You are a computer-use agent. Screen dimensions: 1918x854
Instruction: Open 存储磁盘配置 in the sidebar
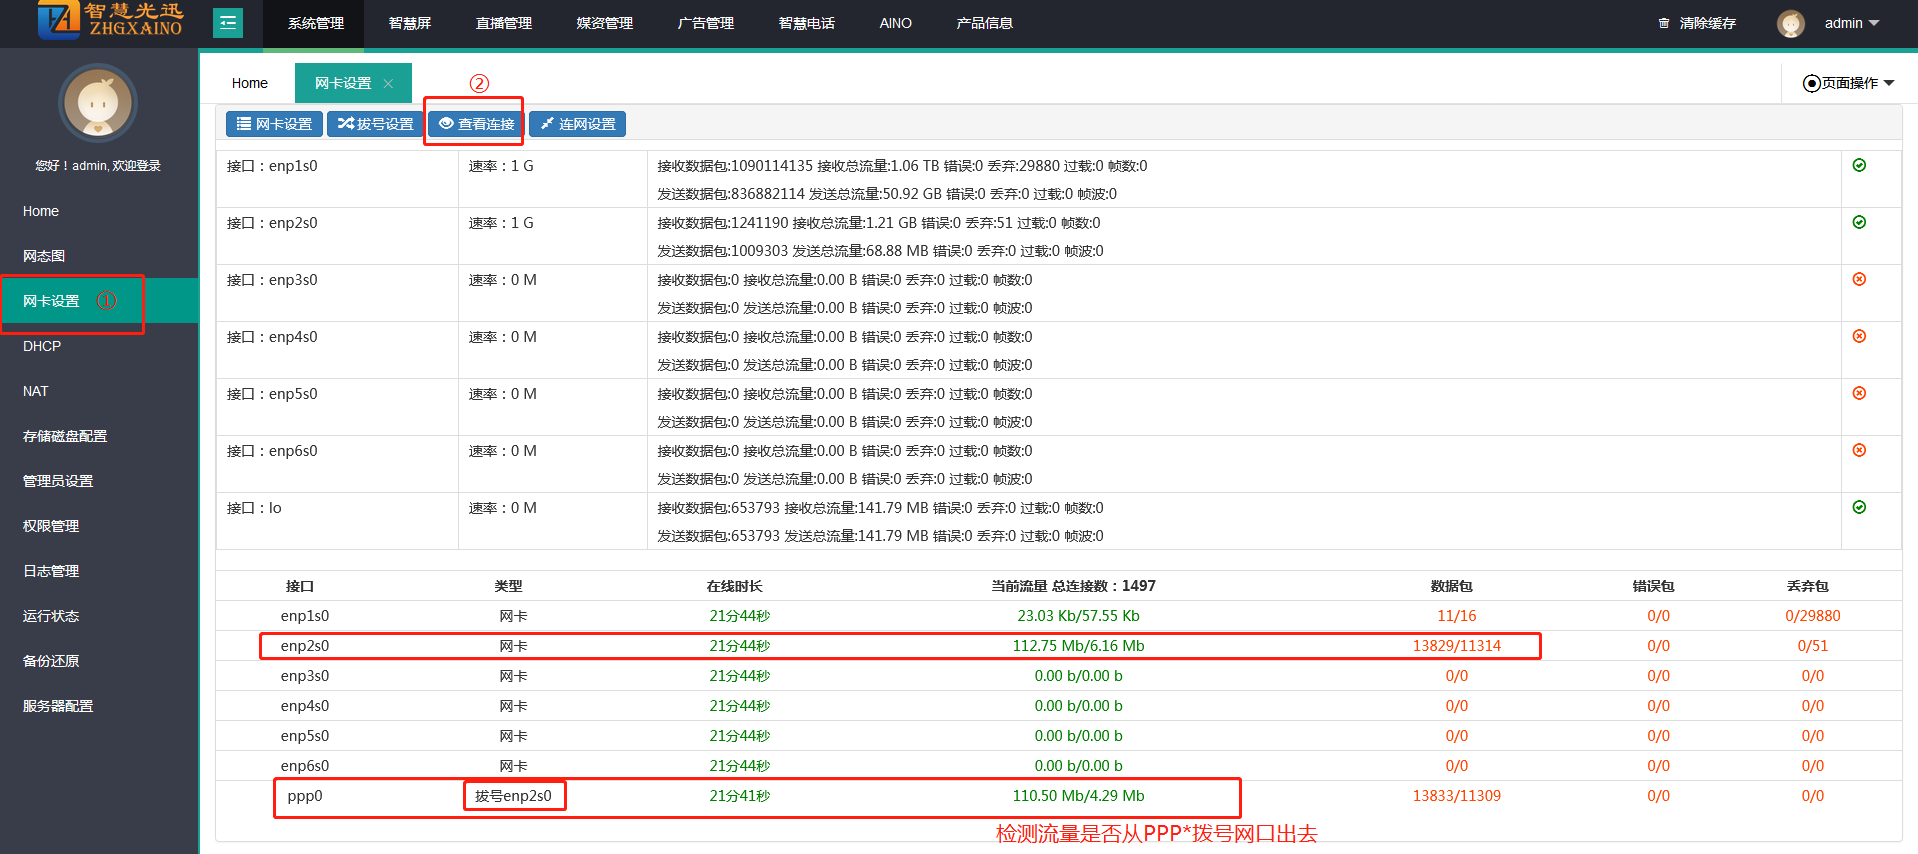tap(65, 436)
